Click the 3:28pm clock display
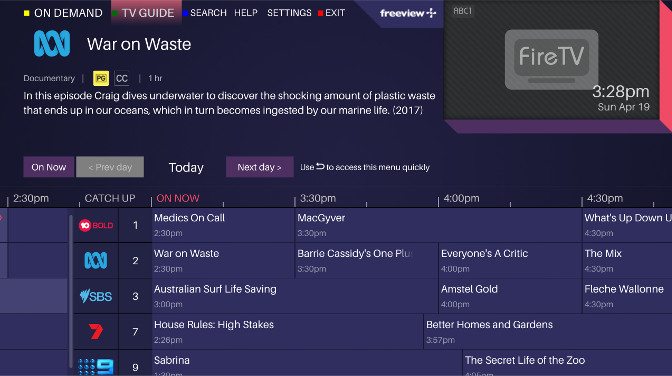Viewport: 672px width, 376px height. click(621, 91)
